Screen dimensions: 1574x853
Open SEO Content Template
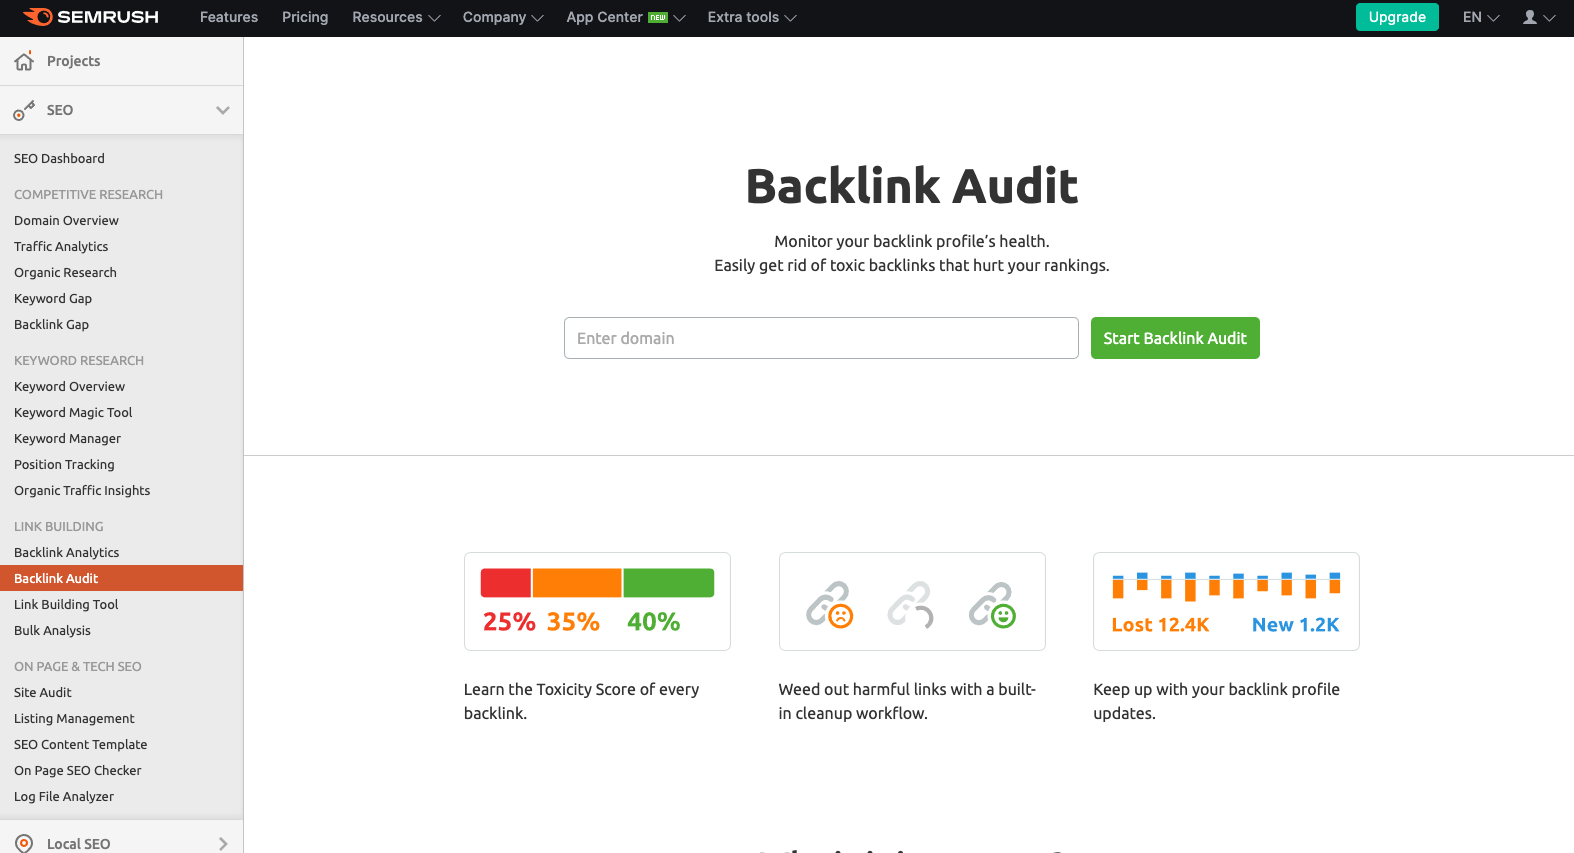click(80, 744)
